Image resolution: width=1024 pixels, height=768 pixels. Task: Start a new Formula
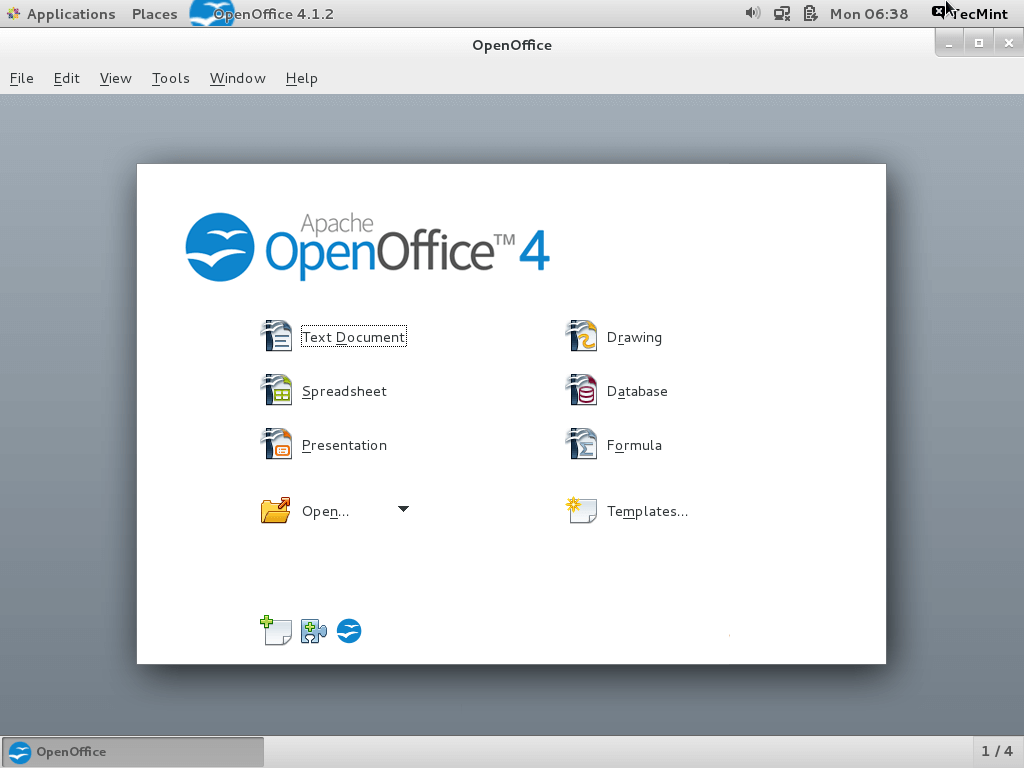click(x=634, y=445)
